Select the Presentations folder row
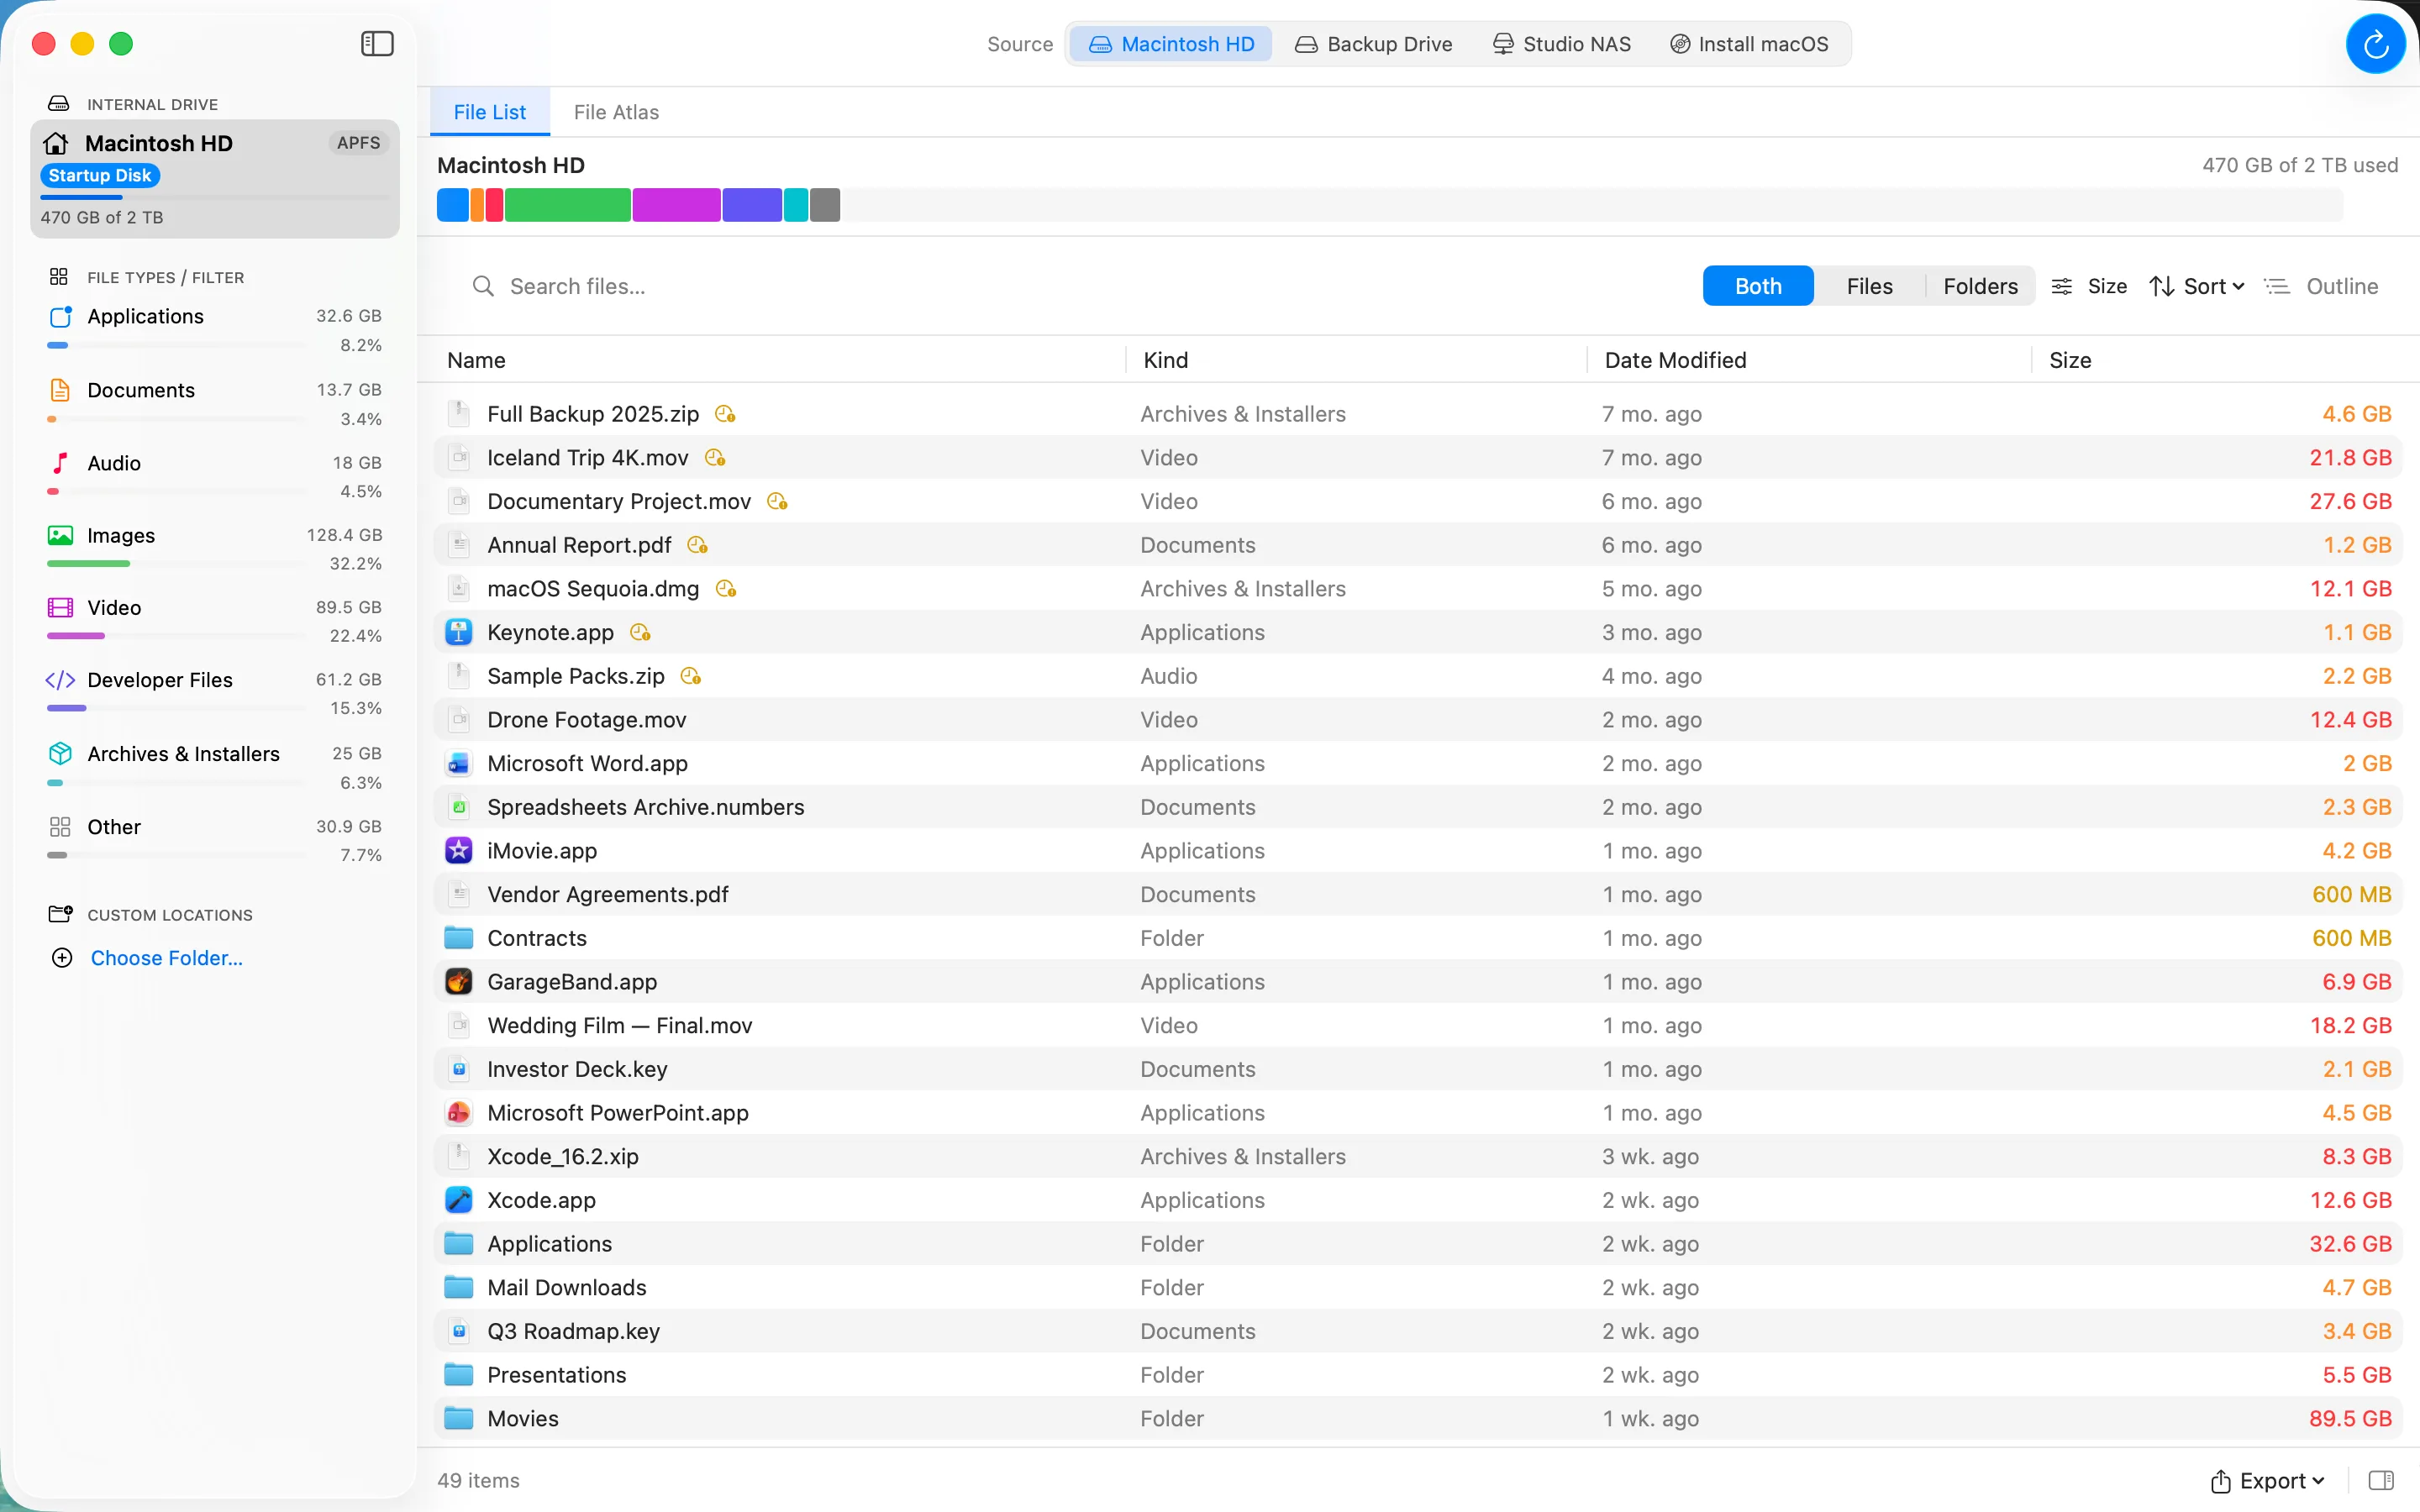Image resolution: width=2420 pixels, height=1512 pixels. [x=1418, y=1375]
